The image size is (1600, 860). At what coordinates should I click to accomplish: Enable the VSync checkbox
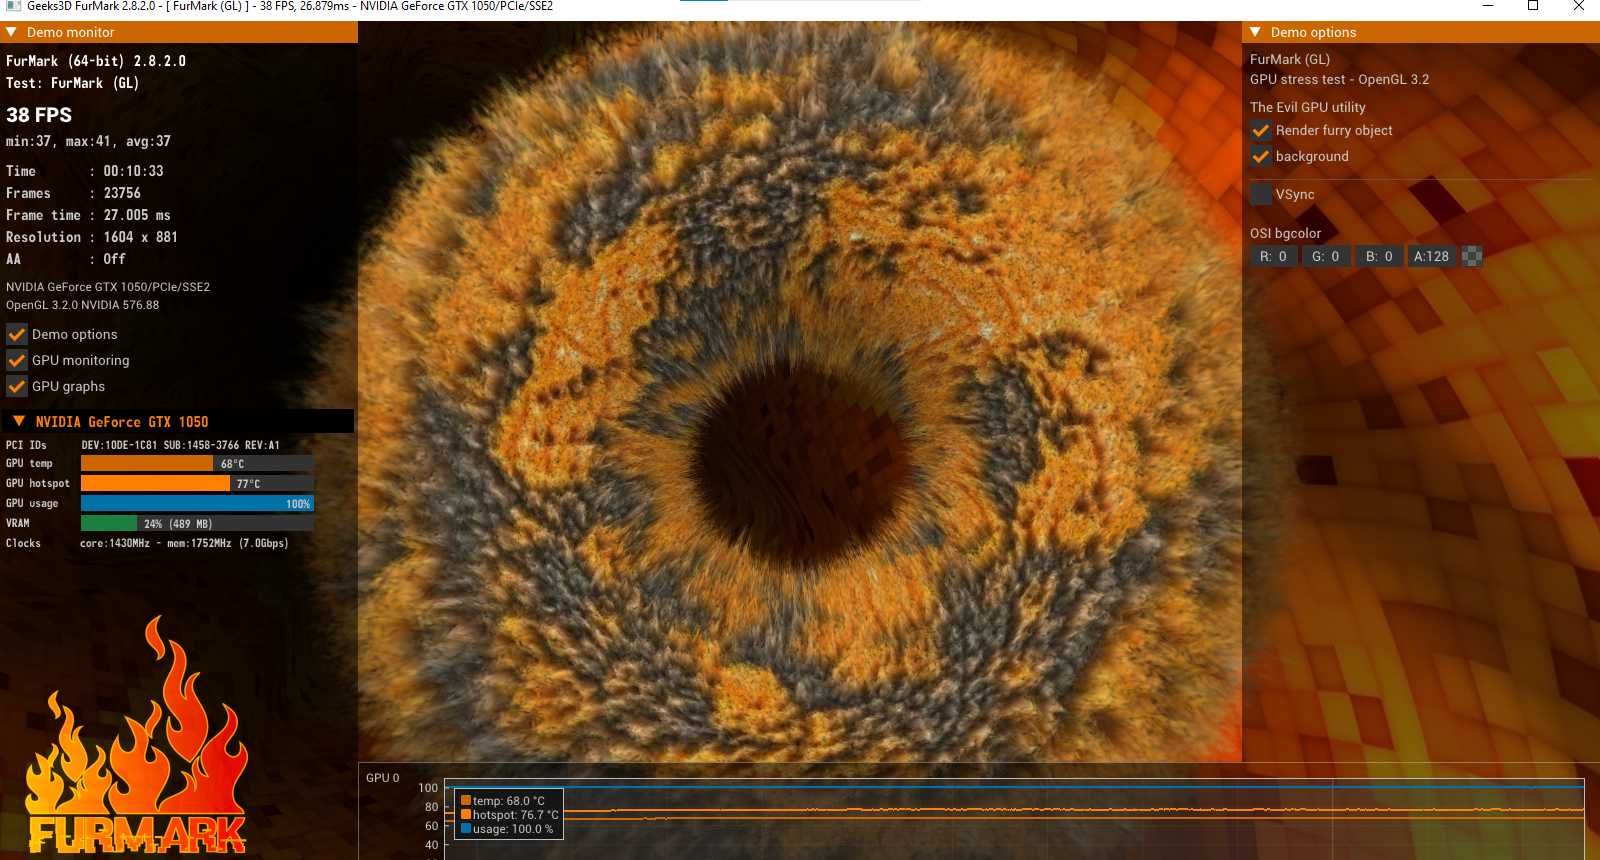tap(1261, 194)
